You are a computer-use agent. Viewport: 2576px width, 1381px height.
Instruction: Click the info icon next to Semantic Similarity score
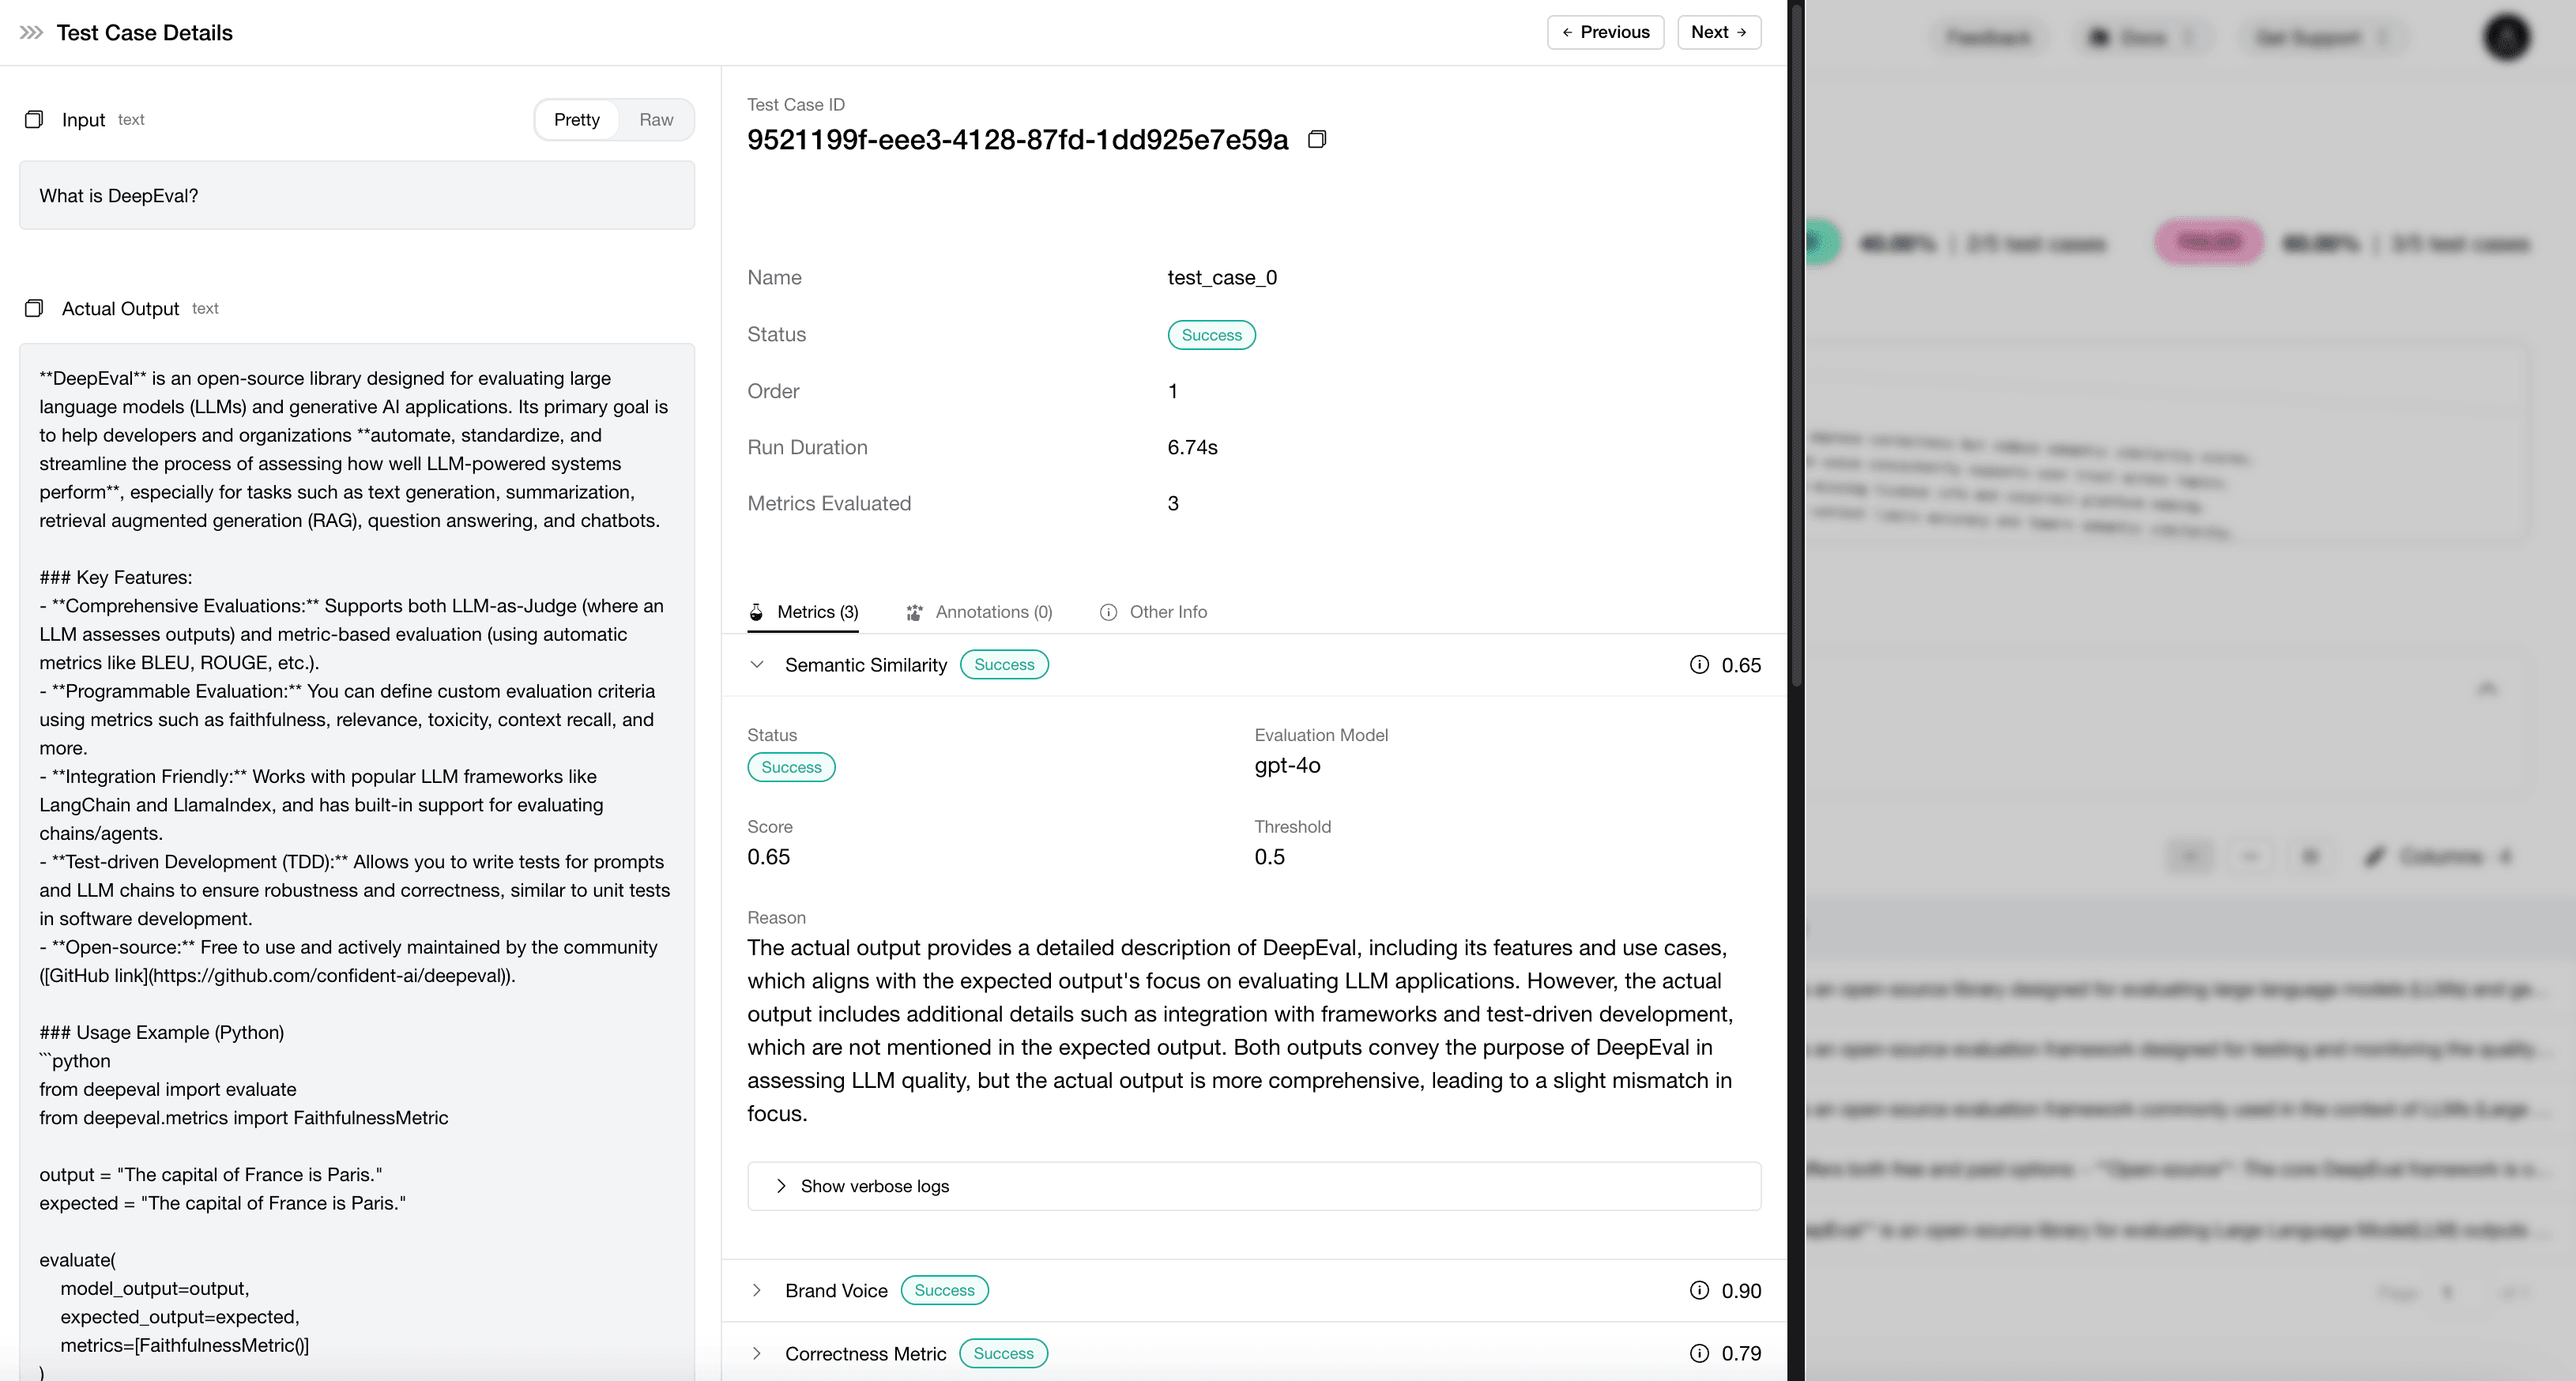point(1700,664)
